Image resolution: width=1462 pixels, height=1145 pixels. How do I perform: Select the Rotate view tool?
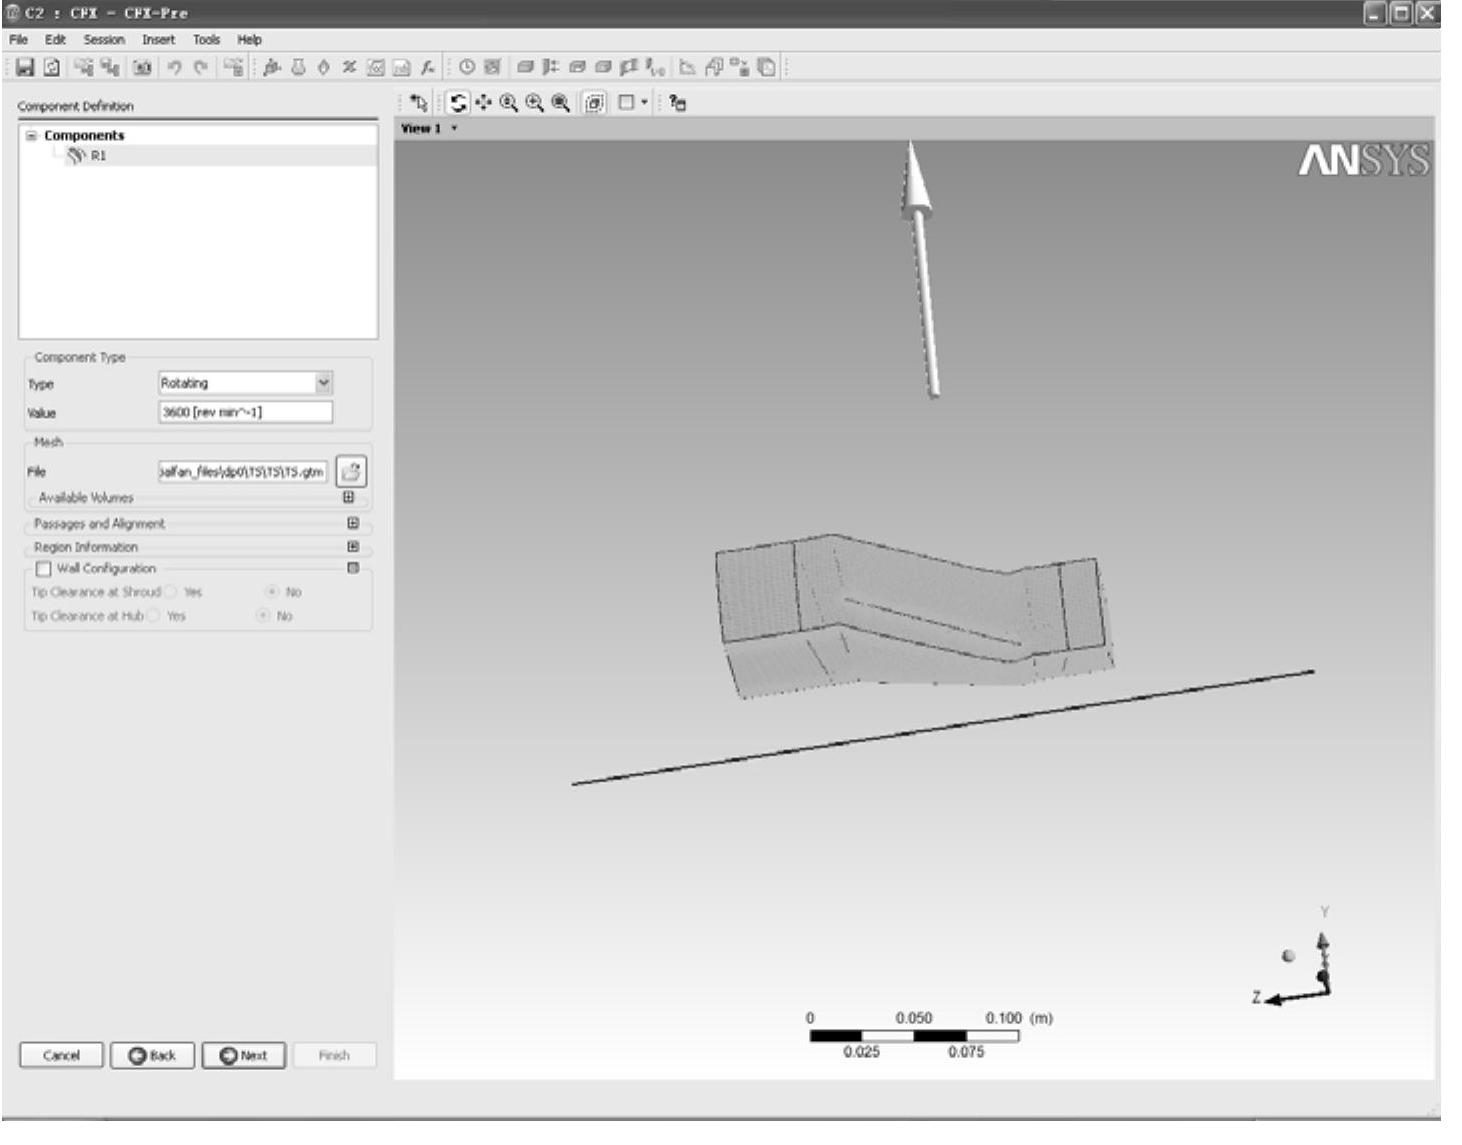(459, 103)
